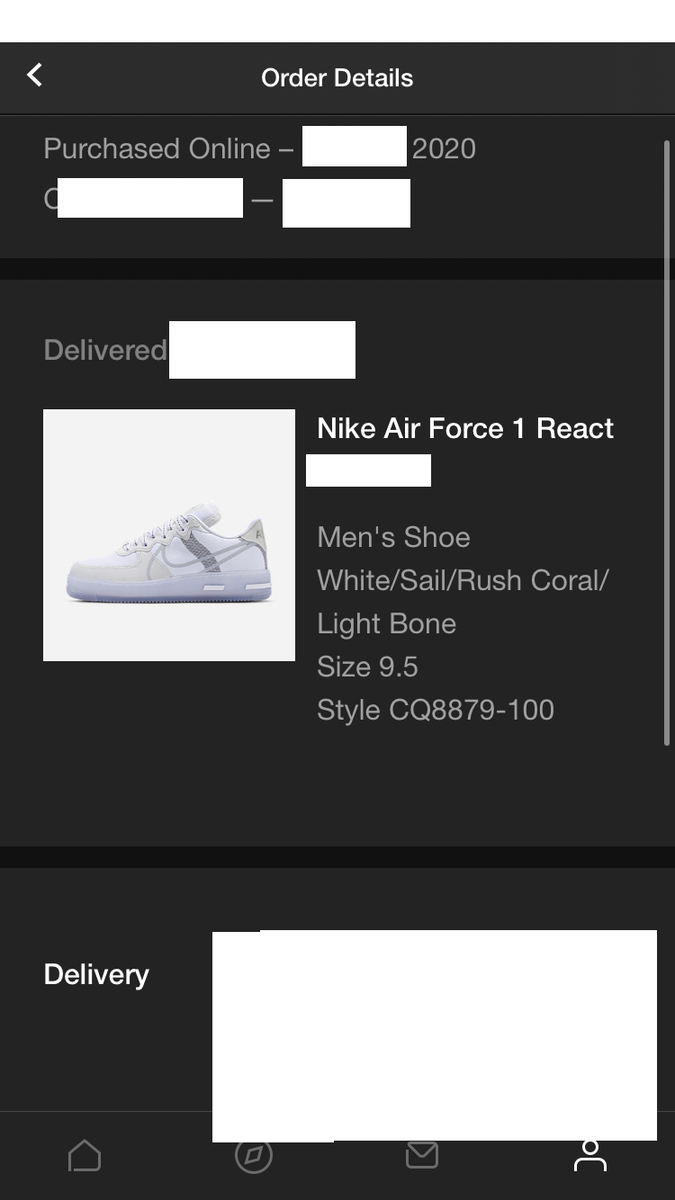Click the Delivery section label
This screenshot has height=1200, width=675.
coord(96,975)
